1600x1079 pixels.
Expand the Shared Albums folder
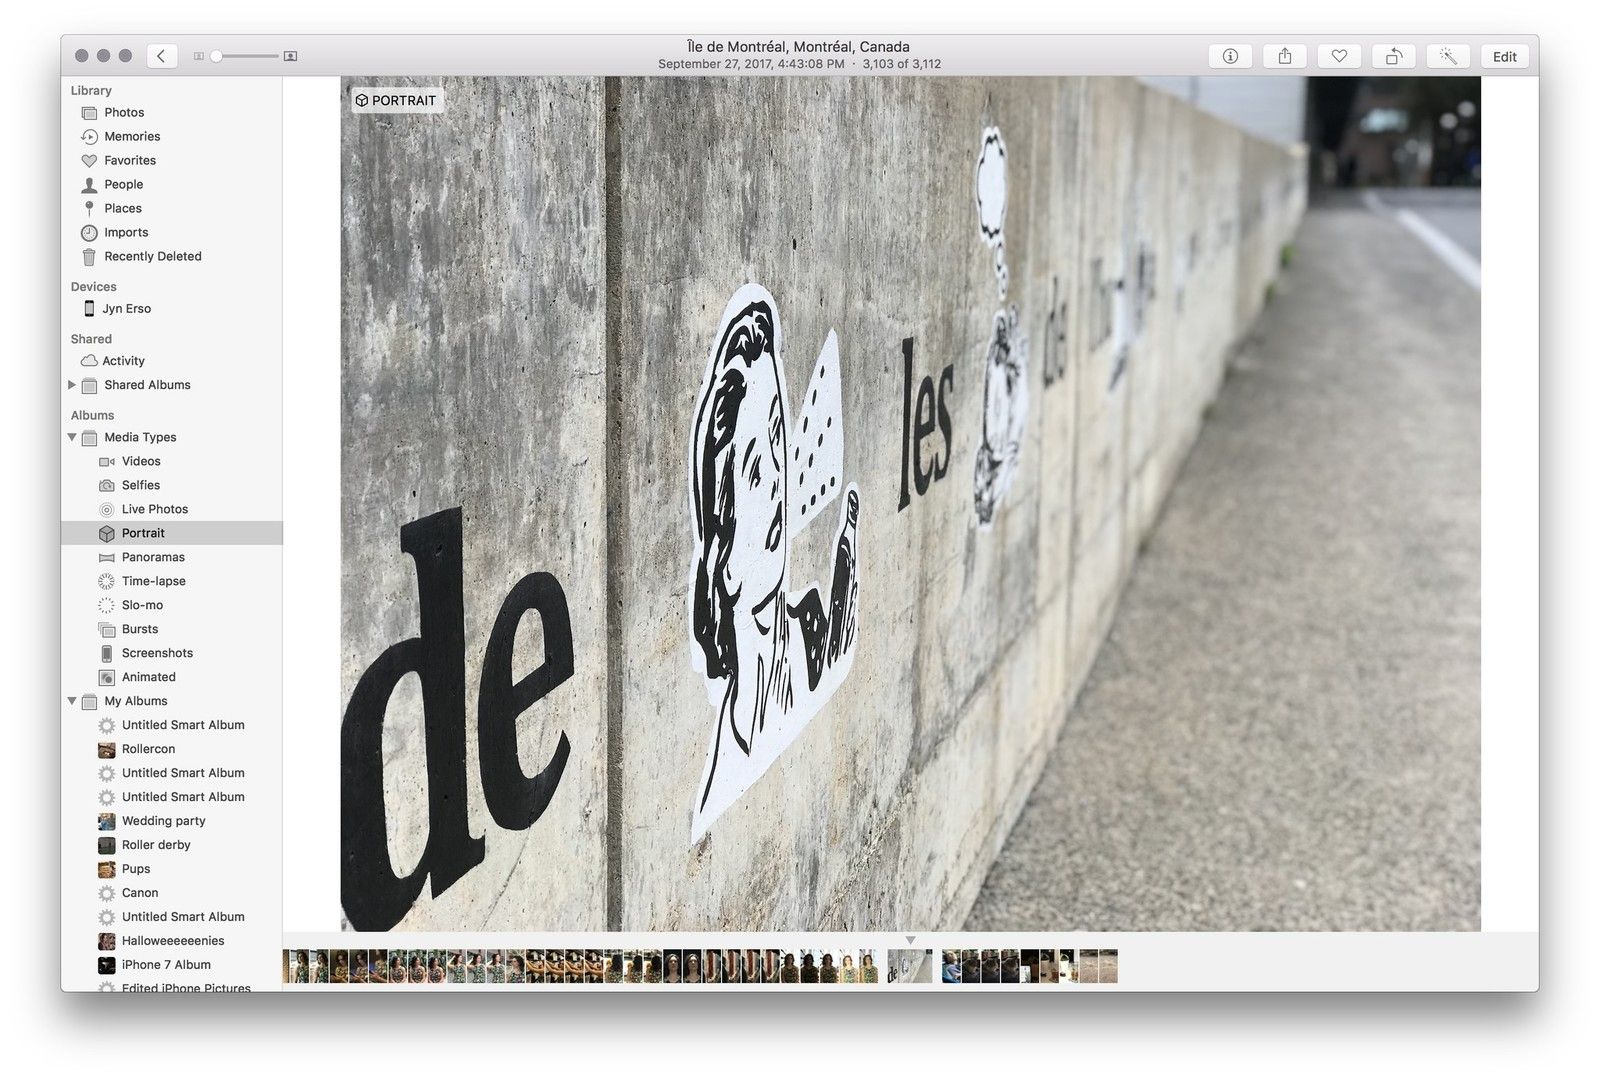pos(72,385)
